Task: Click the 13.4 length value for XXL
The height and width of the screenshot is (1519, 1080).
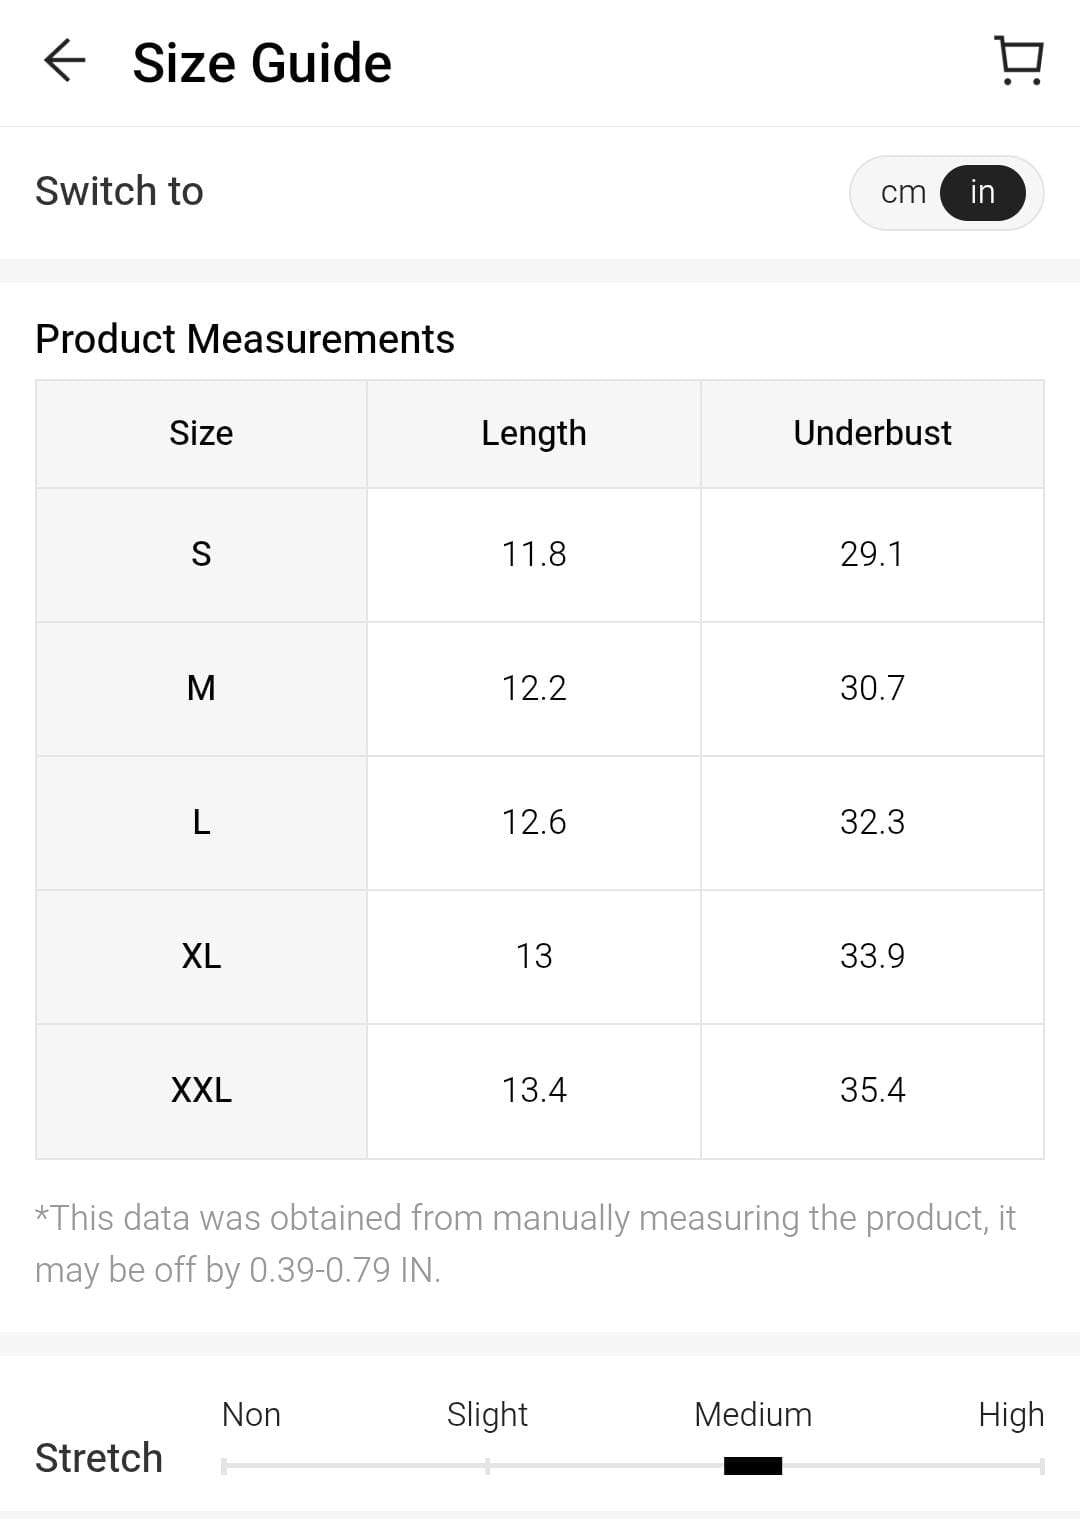Action: tap(534, 1090)
